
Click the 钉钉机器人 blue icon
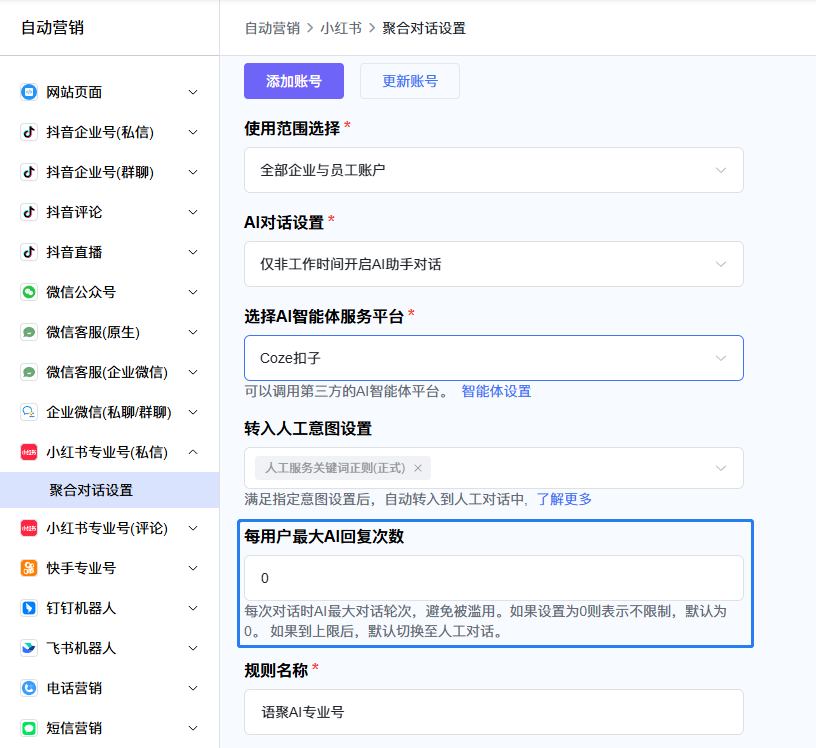point(29,608)
